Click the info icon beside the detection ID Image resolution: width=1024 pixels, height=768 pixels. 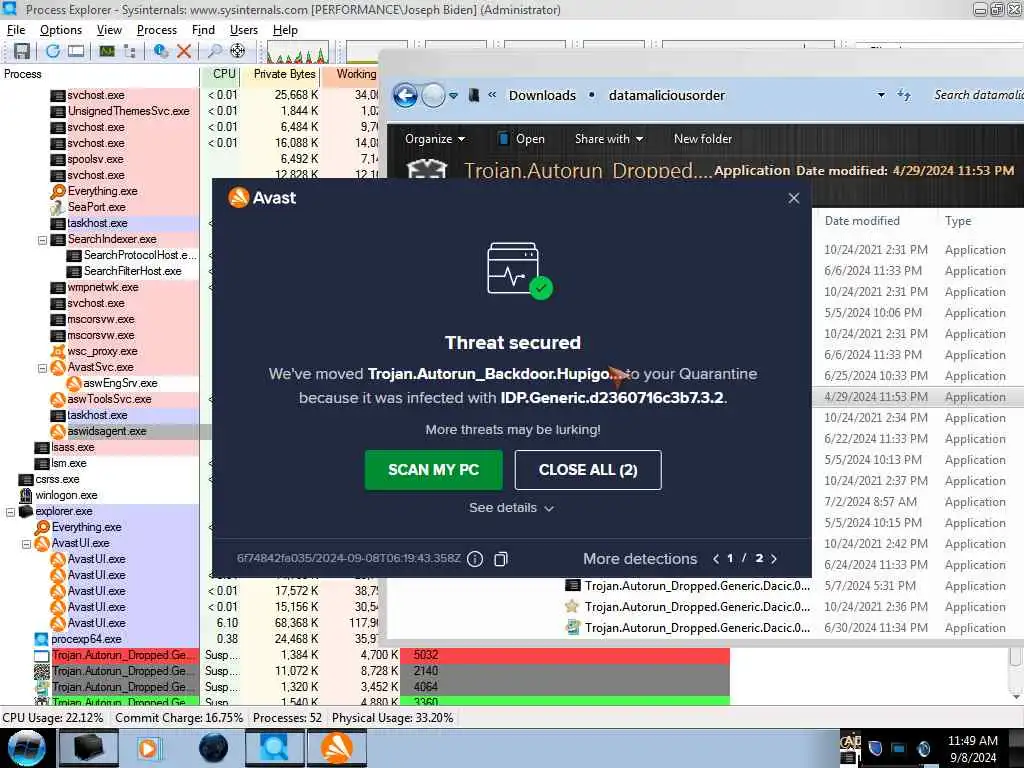475,559
